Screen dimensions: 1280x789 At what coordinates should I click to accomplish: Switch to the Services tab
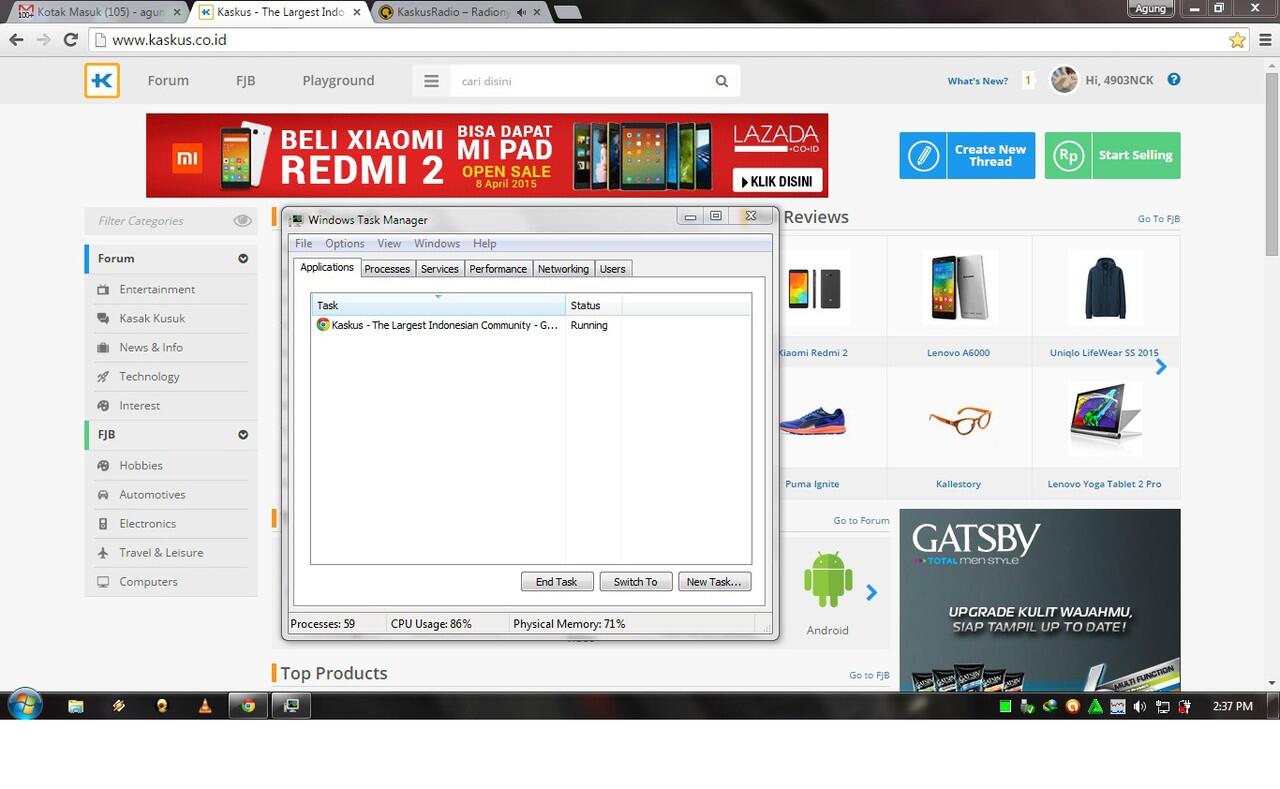(x=439, y=269)
